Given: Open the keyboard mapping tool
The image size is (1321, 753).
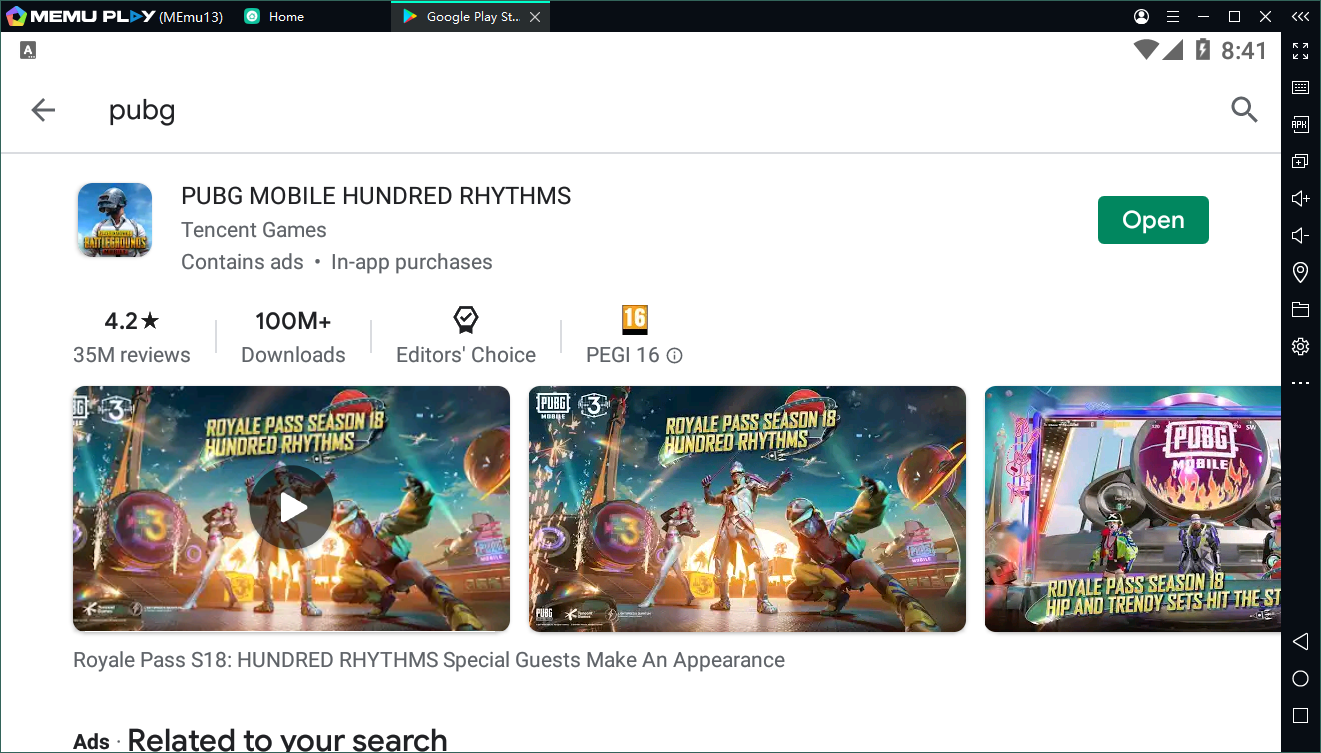Looking at the screenshot, I should [x=1300, y=88].
